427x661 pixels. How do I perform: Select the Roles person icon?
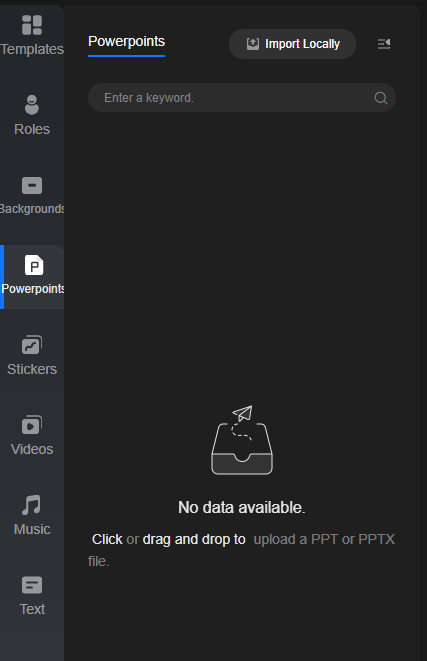[32, 105]
